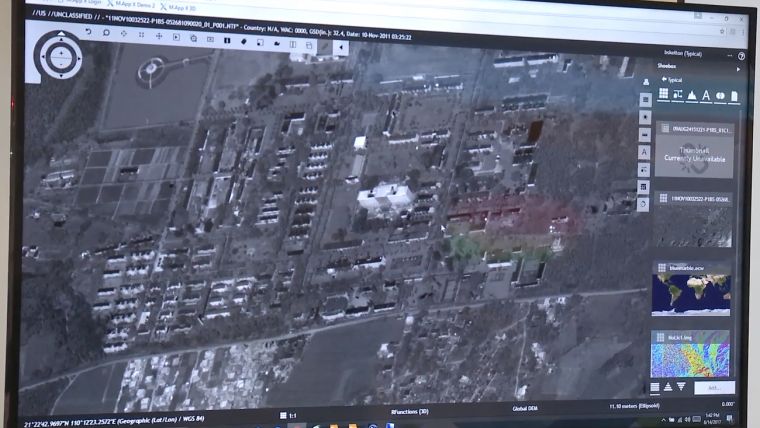Click the '11.10 meters (Ellipsoid)' elevation readout
Viewport: 760px width, 428px height.
pos(634,406)
